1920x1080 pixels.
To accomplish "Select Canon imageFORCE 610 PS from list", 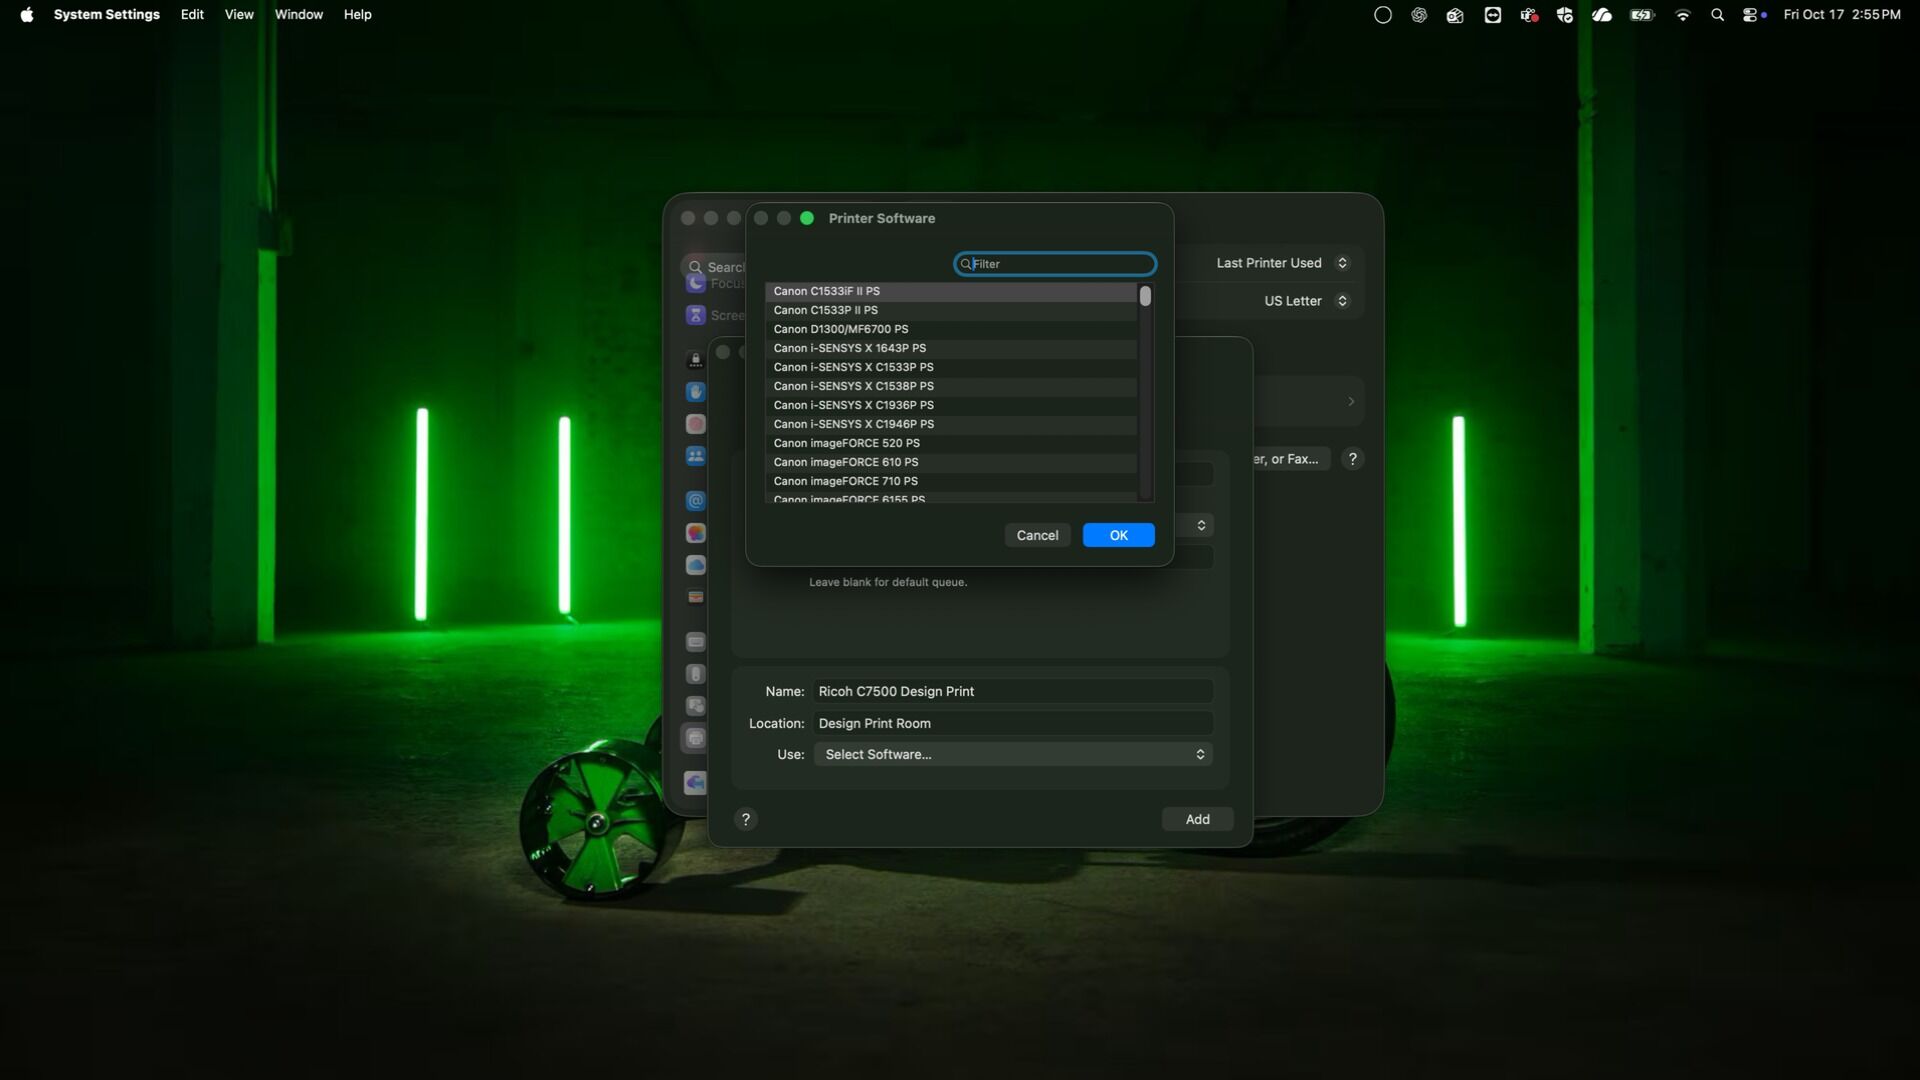I will [x=845, y=462].
